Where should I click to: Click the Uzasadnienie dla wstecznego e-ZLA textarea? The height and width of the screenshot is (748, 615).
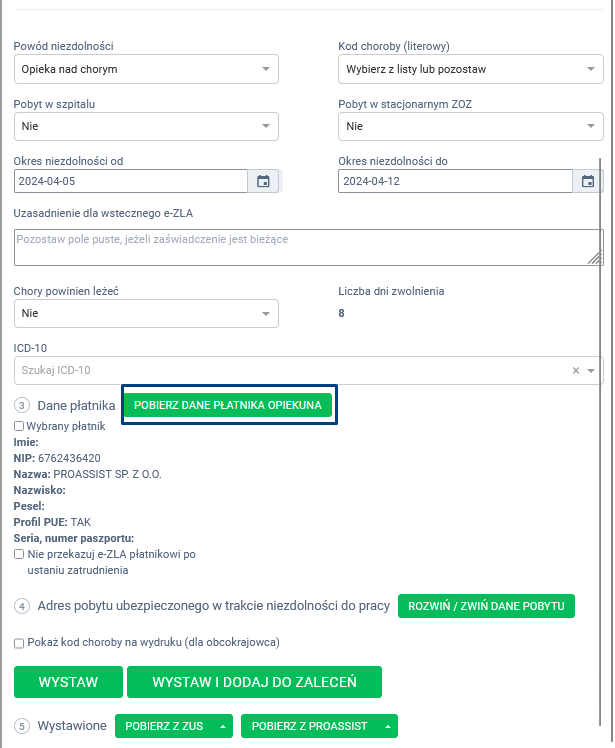tap(308, 248)
